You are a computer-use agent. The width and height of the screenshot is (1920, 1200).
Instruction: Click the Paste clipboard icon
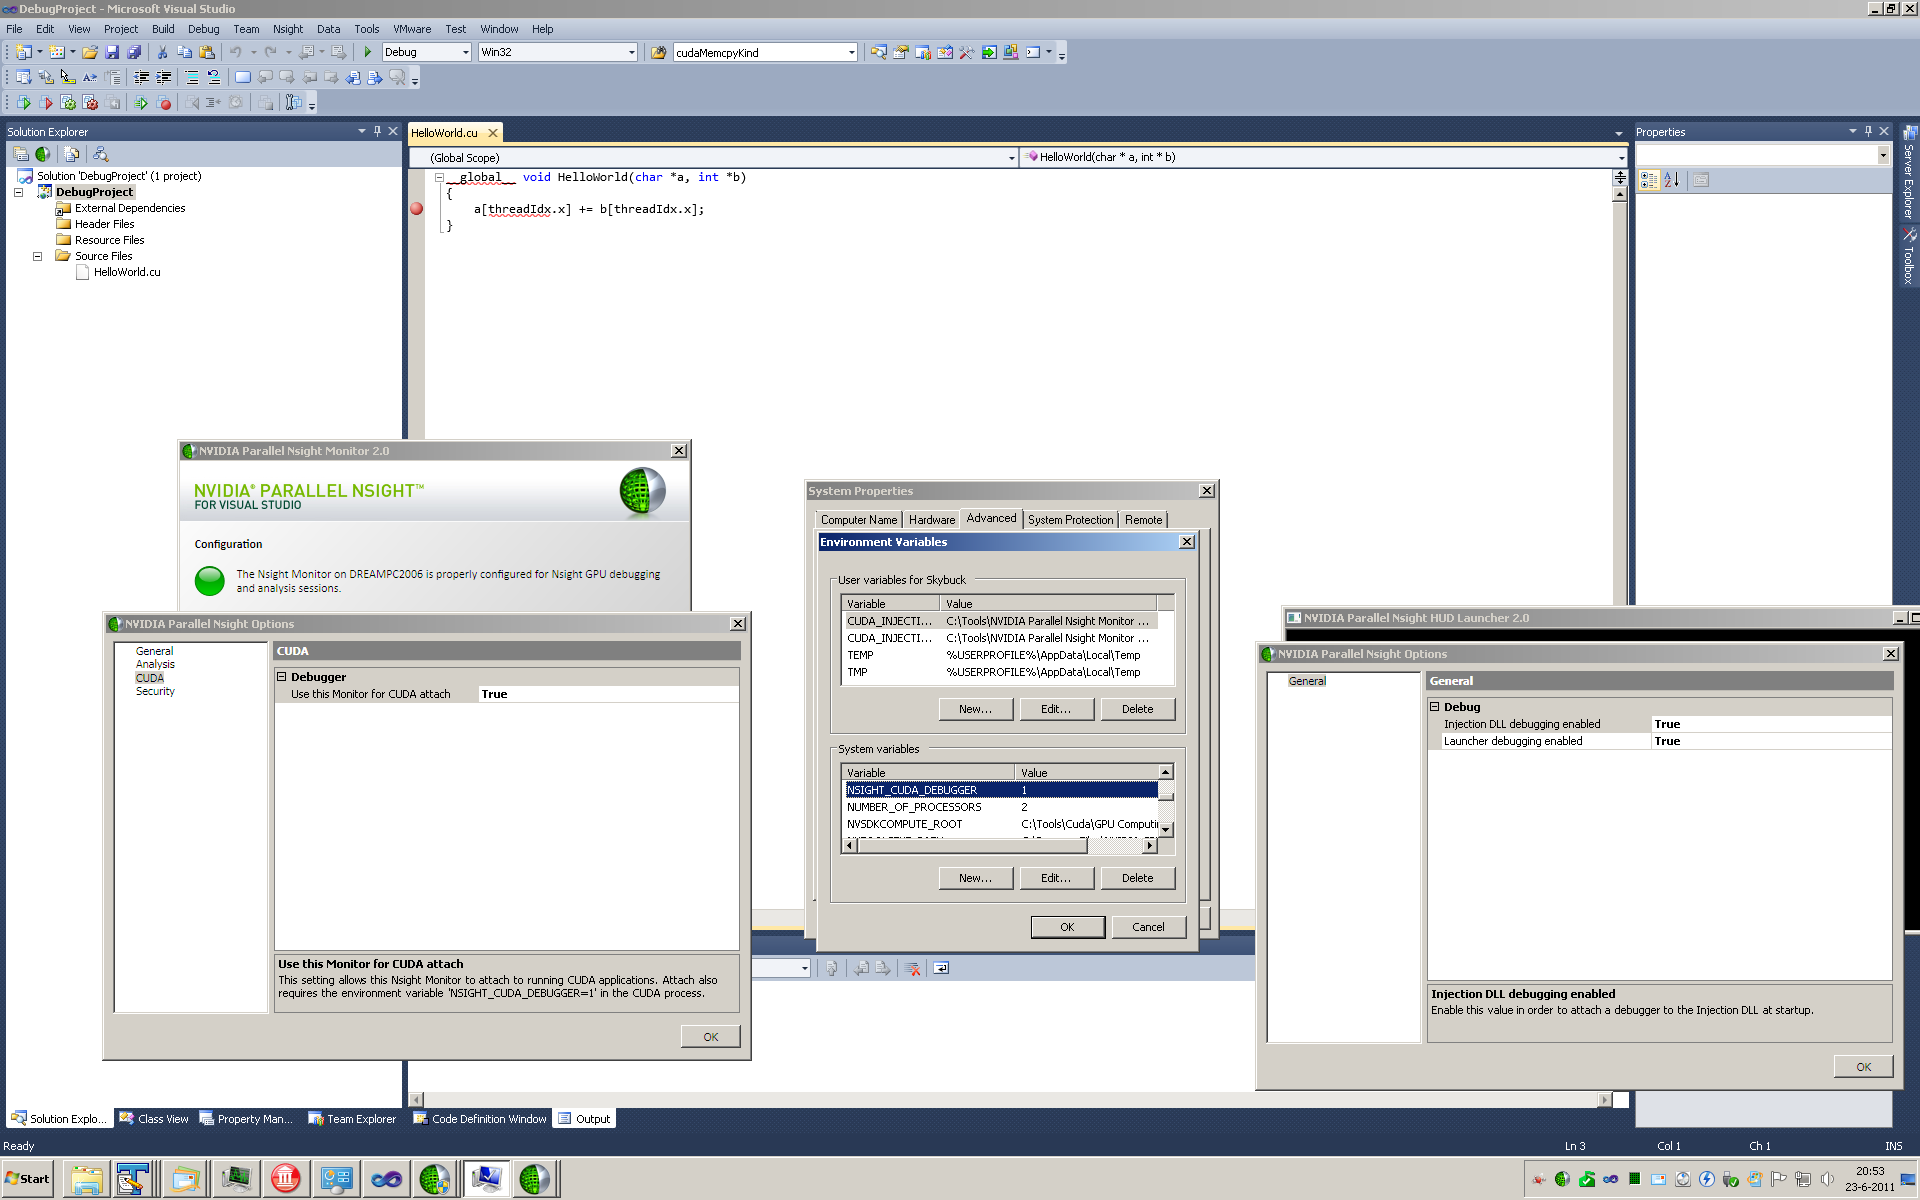[x=207, y=52]
